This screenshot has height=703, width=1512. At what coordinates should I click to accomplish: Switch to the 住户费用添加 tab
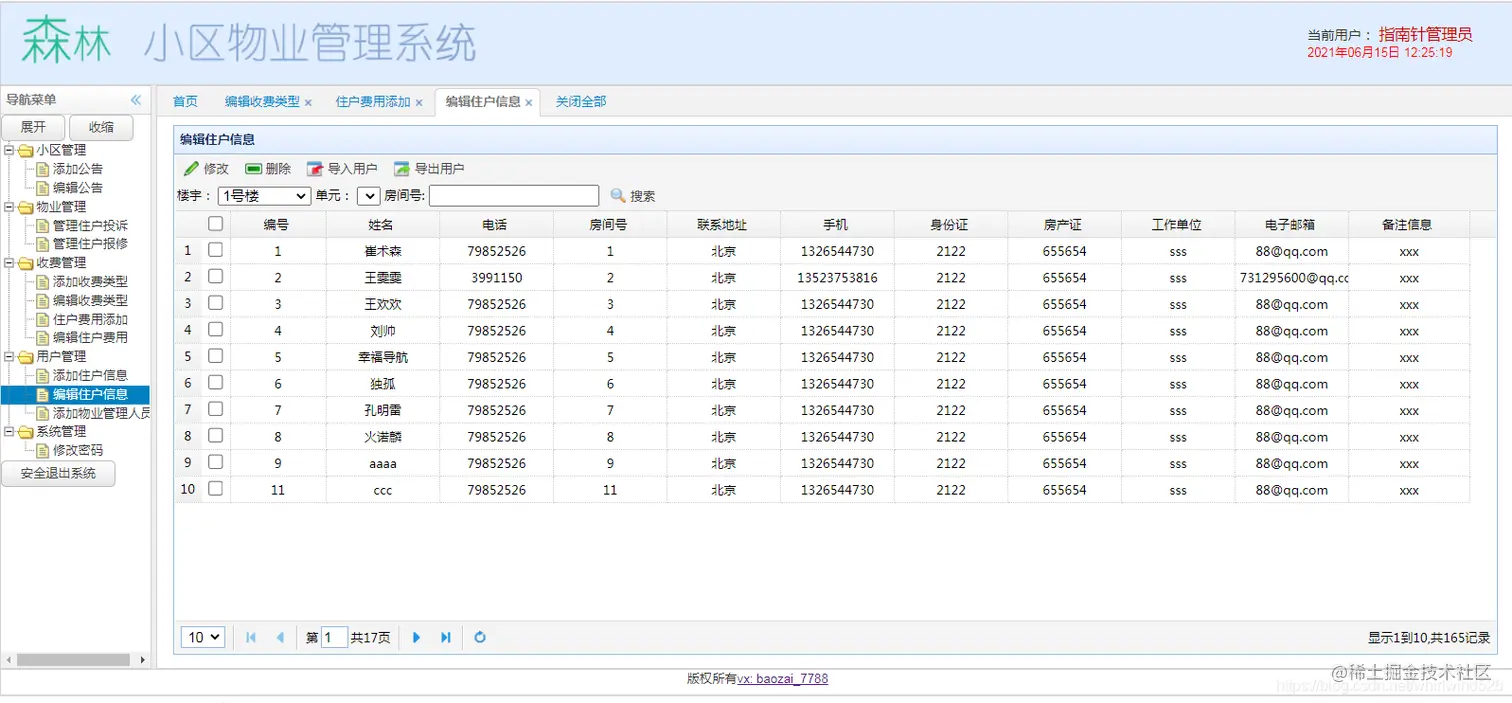373,102
